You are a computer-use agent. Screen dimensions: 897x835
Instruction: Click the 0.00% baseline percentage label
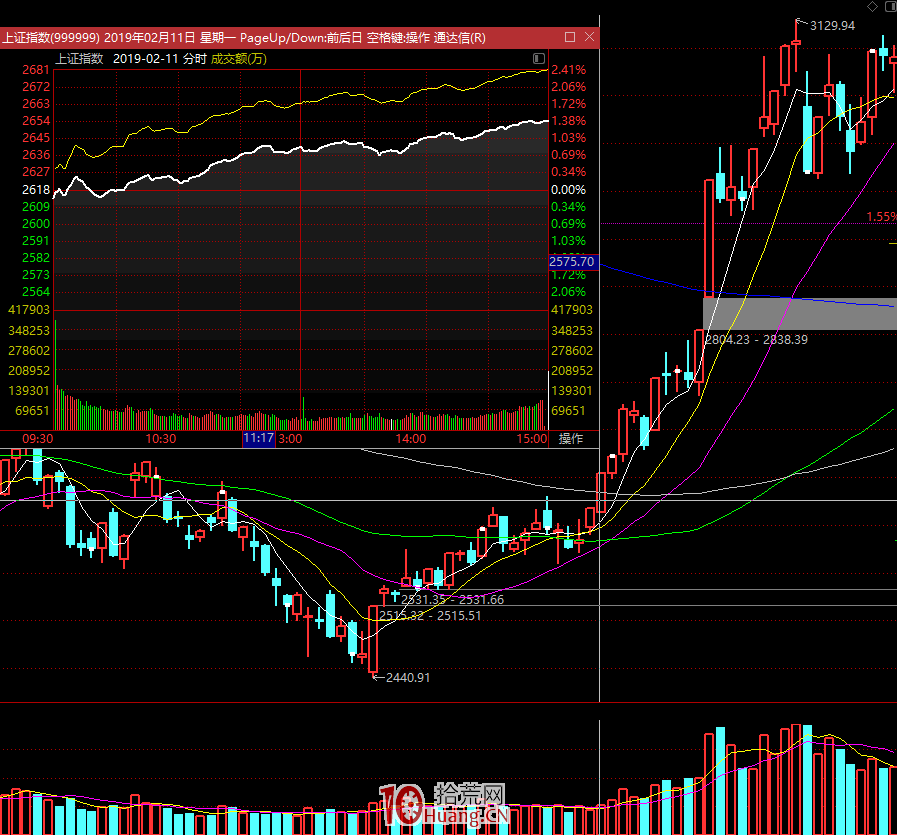(569, 190)
